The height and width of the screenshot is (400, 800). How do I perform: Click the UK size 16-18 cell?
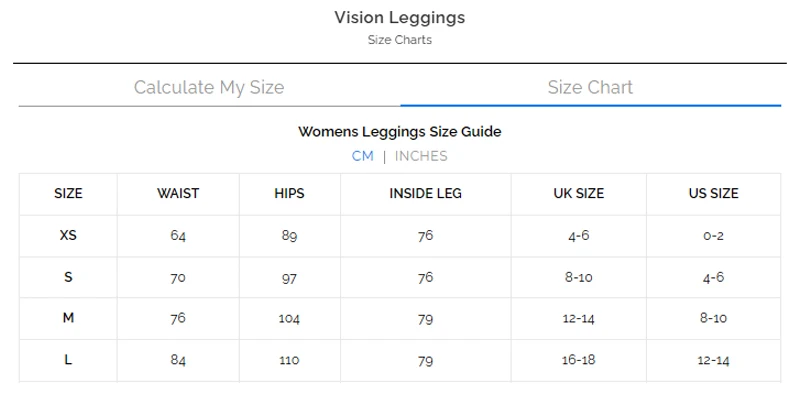[579, 360]
